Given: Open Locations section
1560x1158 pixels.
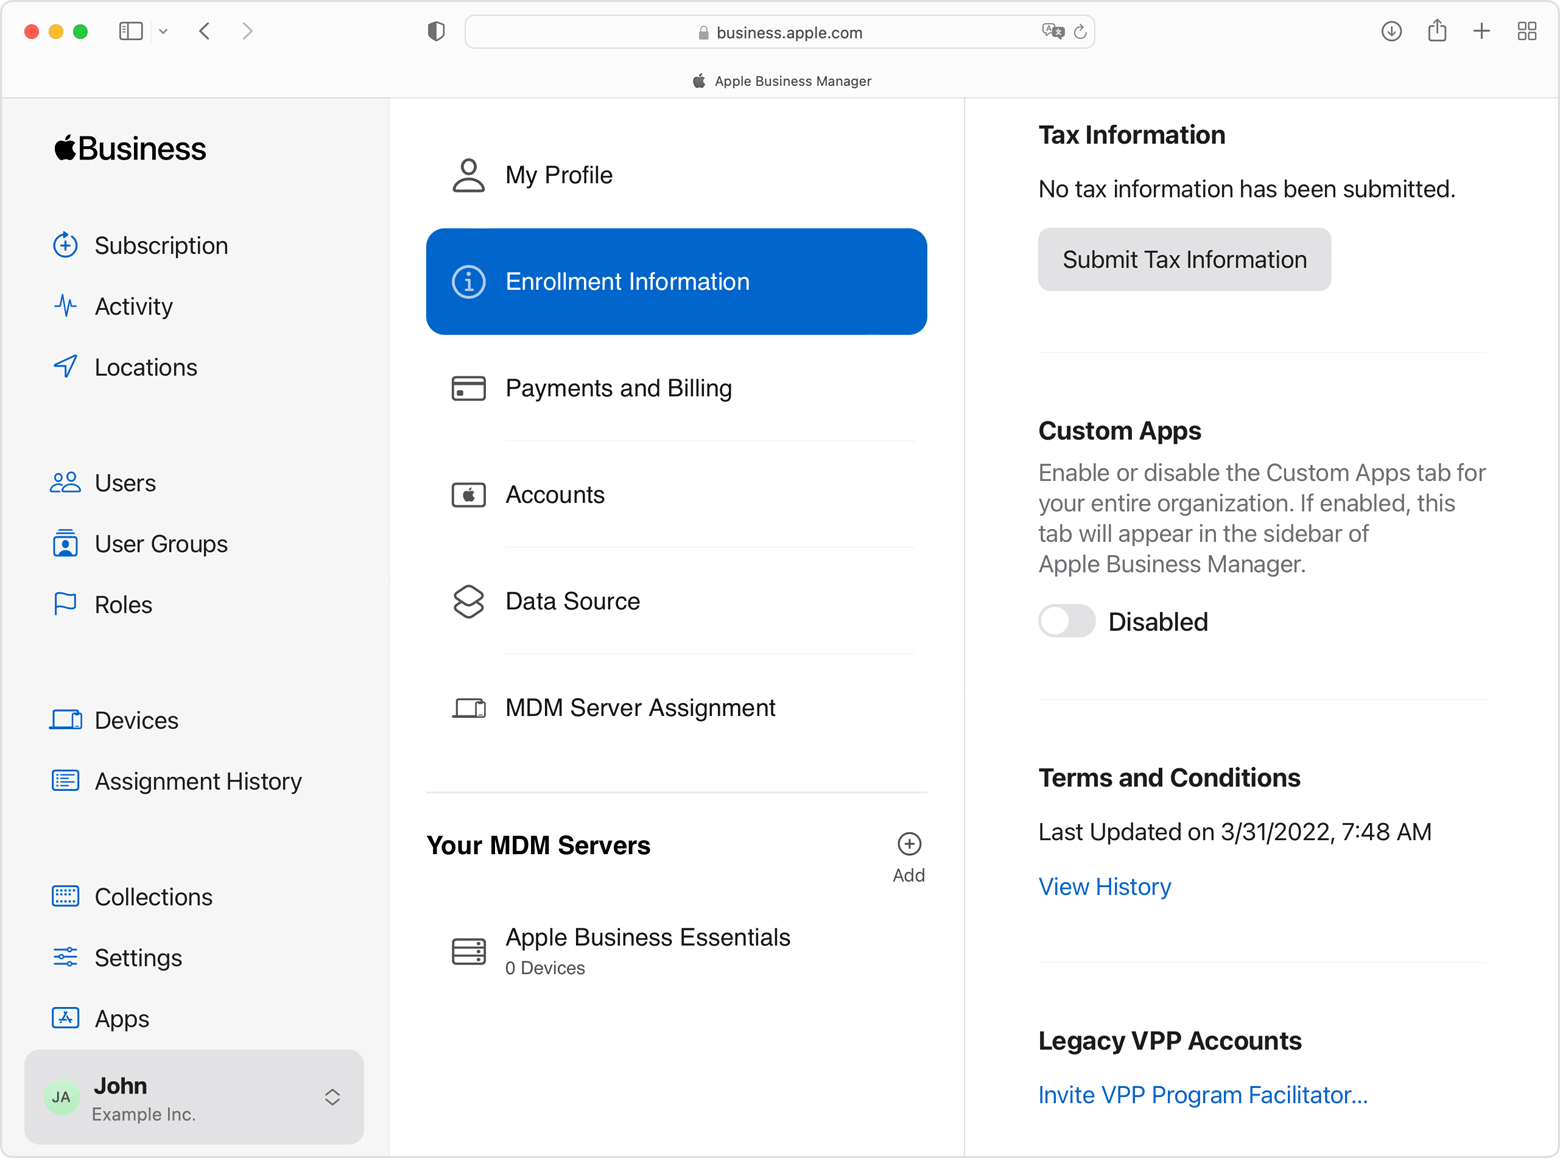Looking at the screenshot, I should pyautogui.click(x=146, y=367).
